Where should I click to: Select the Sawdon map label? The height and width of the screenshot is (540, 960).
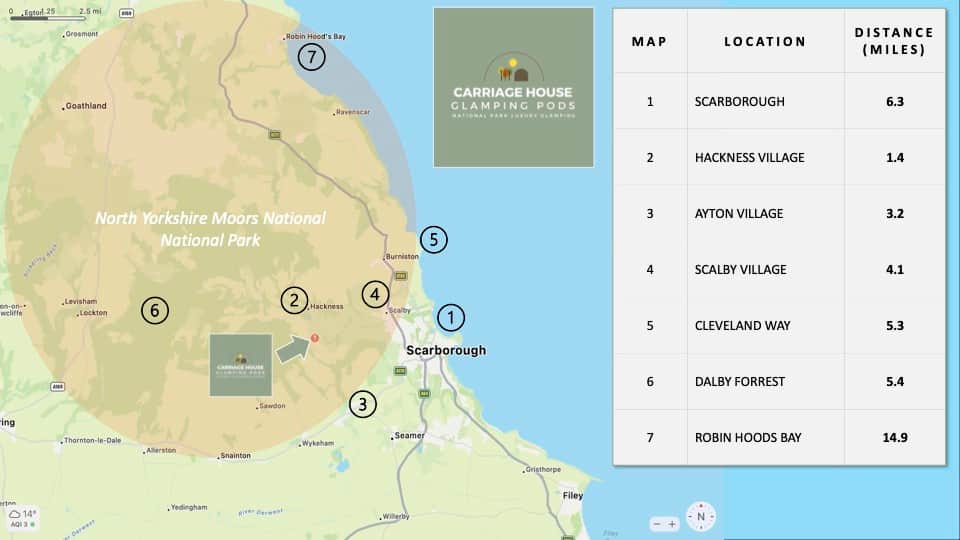point(272,405)
